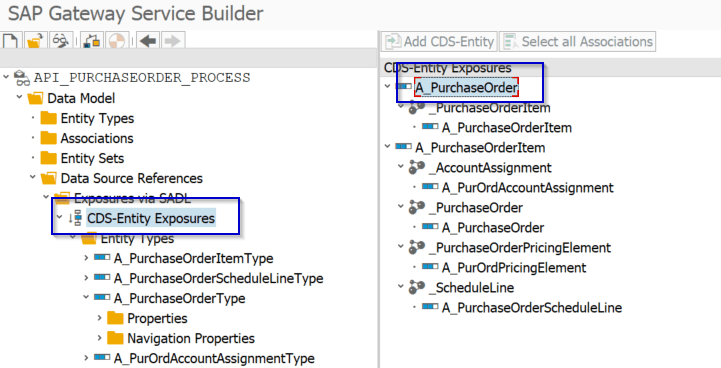Image resolution: width=721 pixels, height=368 pixels.
Task: Click the A_PurchaseOrderScheduleLine entity icon
Action: pyautogui.click(x=430, y=306)
